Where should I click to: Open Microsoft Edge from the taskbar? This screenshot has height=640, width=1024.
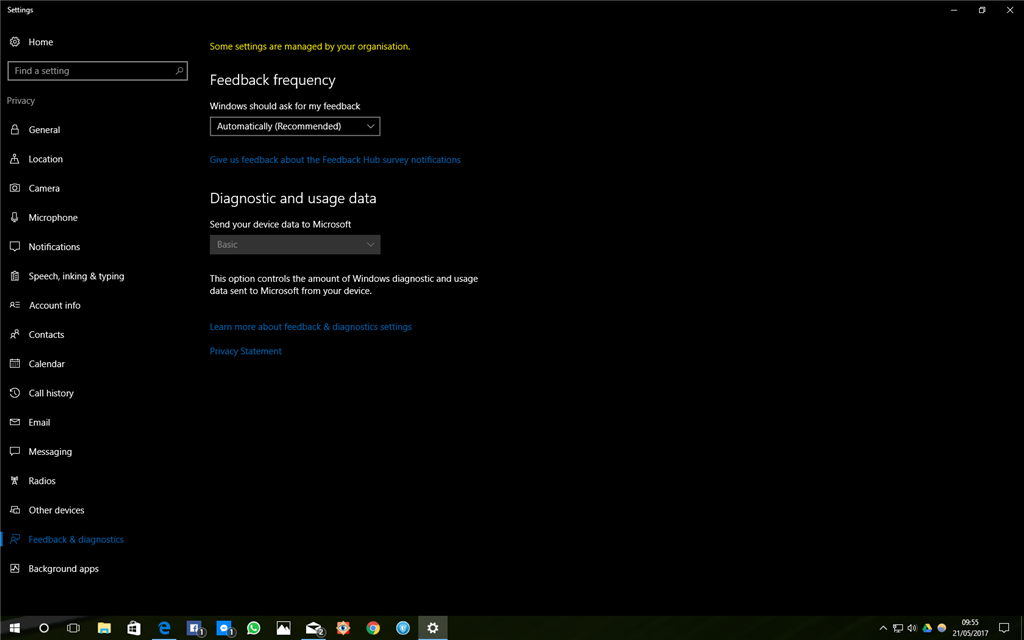[164, 628]
